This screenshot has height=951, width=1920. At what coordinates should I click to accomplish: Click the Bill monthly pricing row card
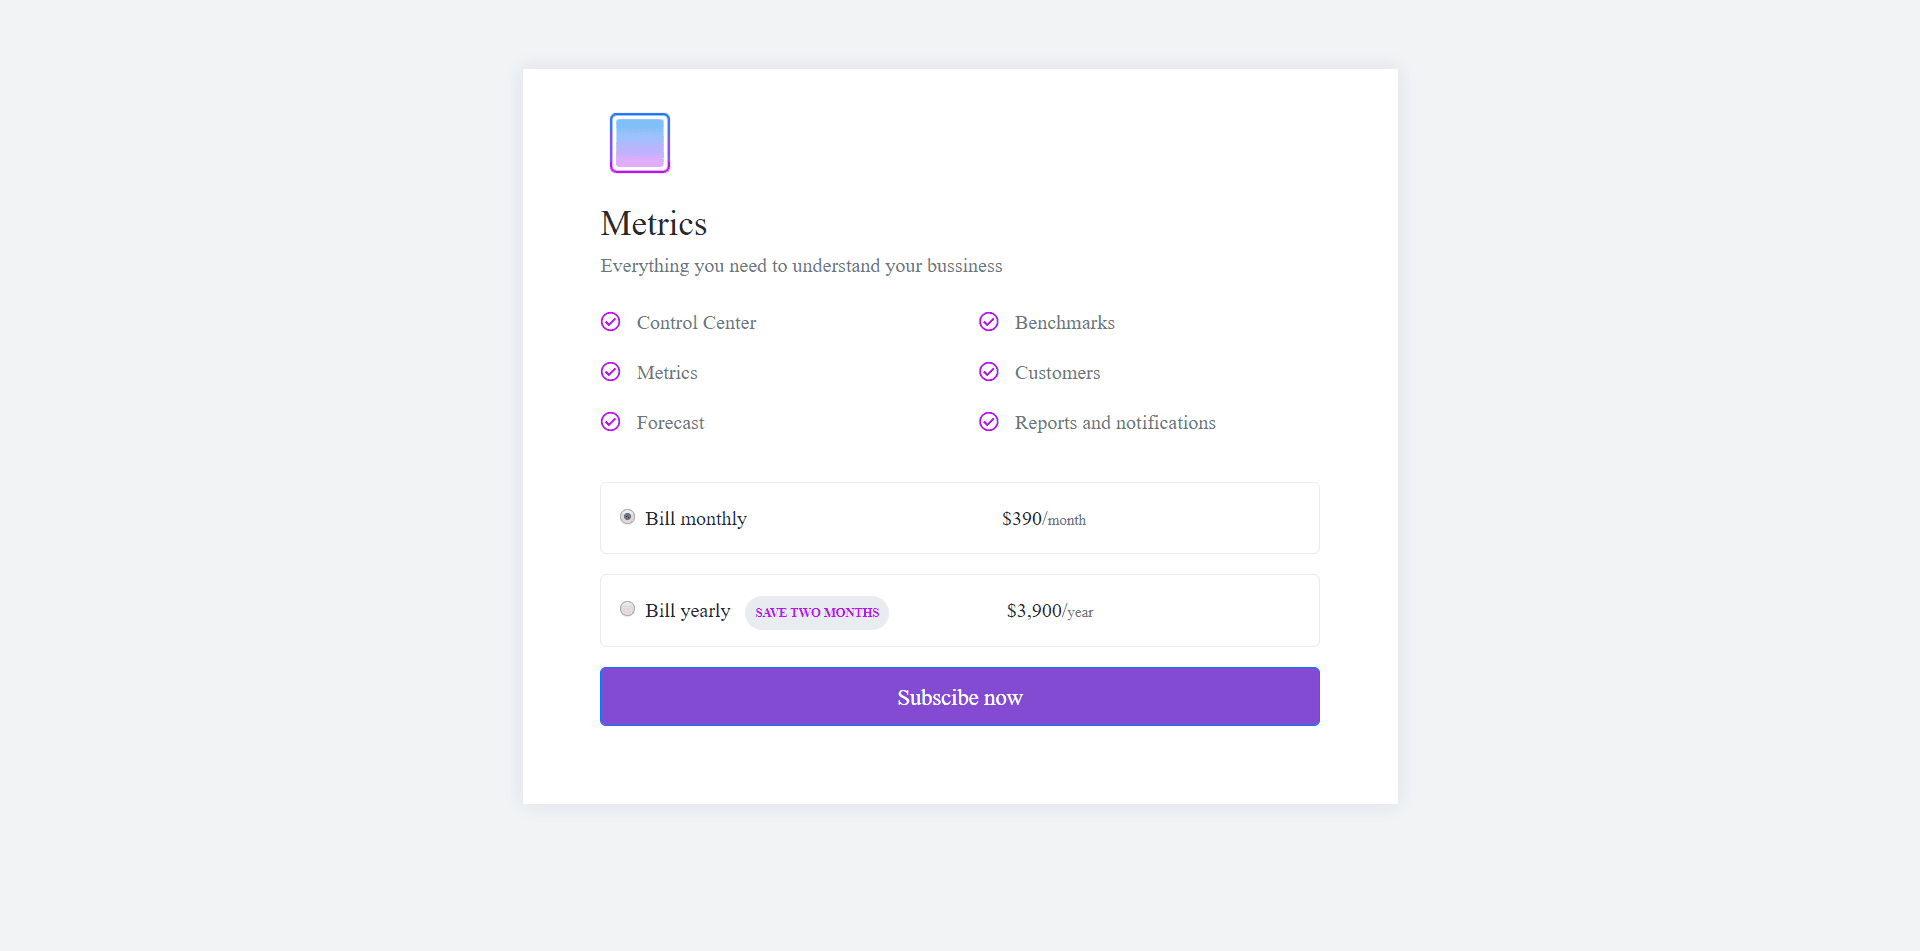coord(959,518)
